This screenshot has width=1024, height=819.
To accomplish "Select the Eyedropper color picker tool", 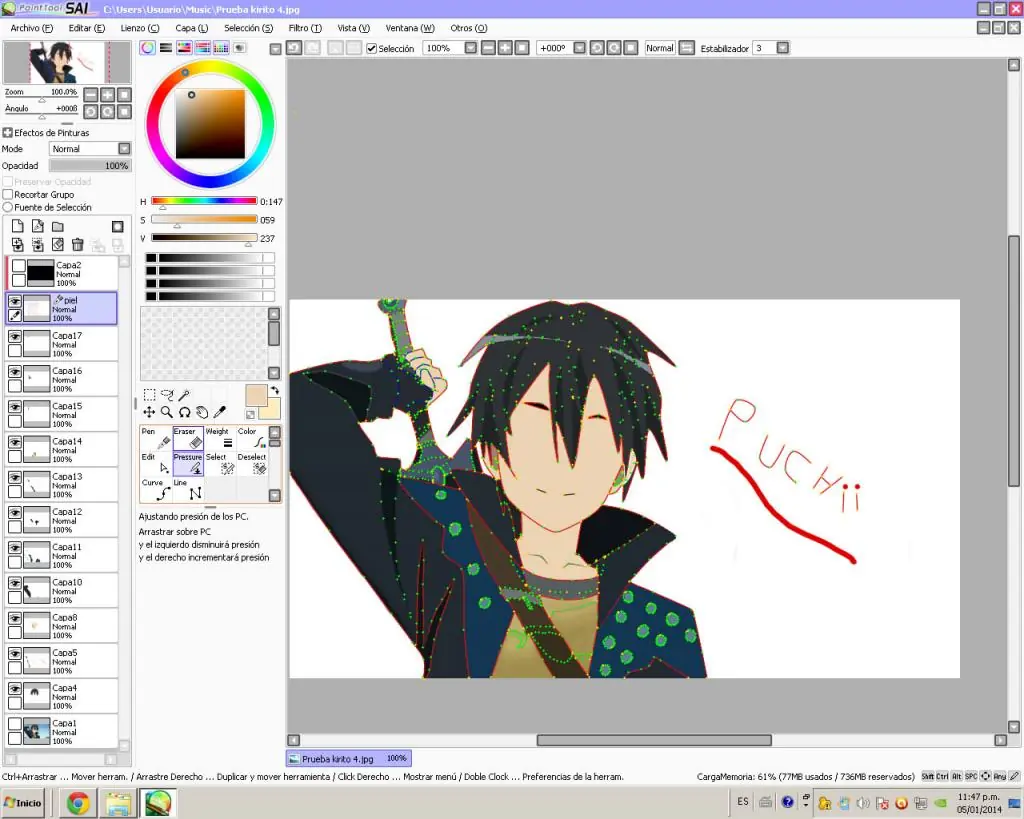I will [x=220, y=412].
